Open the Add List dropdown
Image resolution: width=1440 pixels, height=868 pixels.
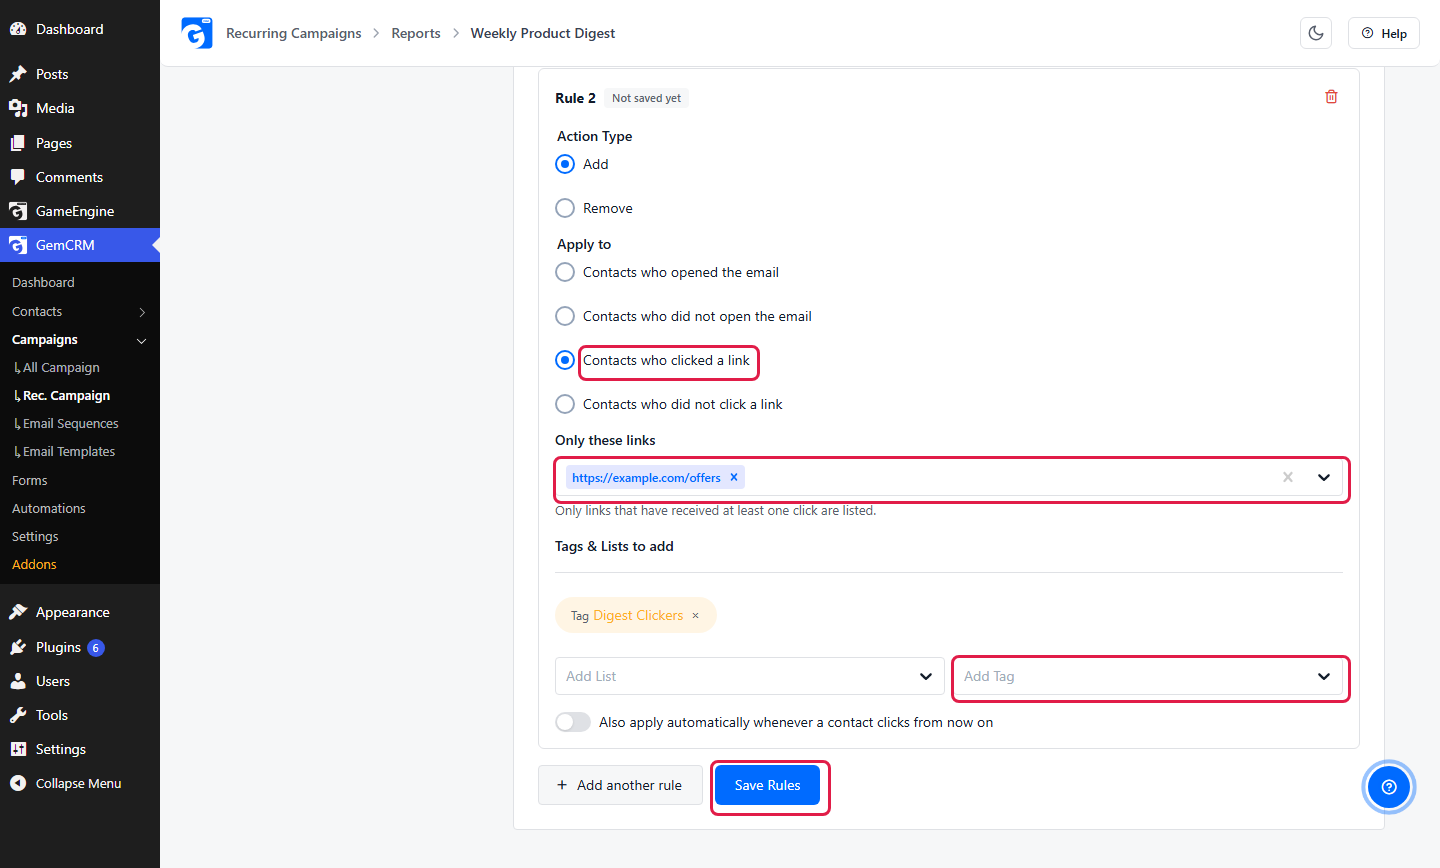tap(749, 676)
